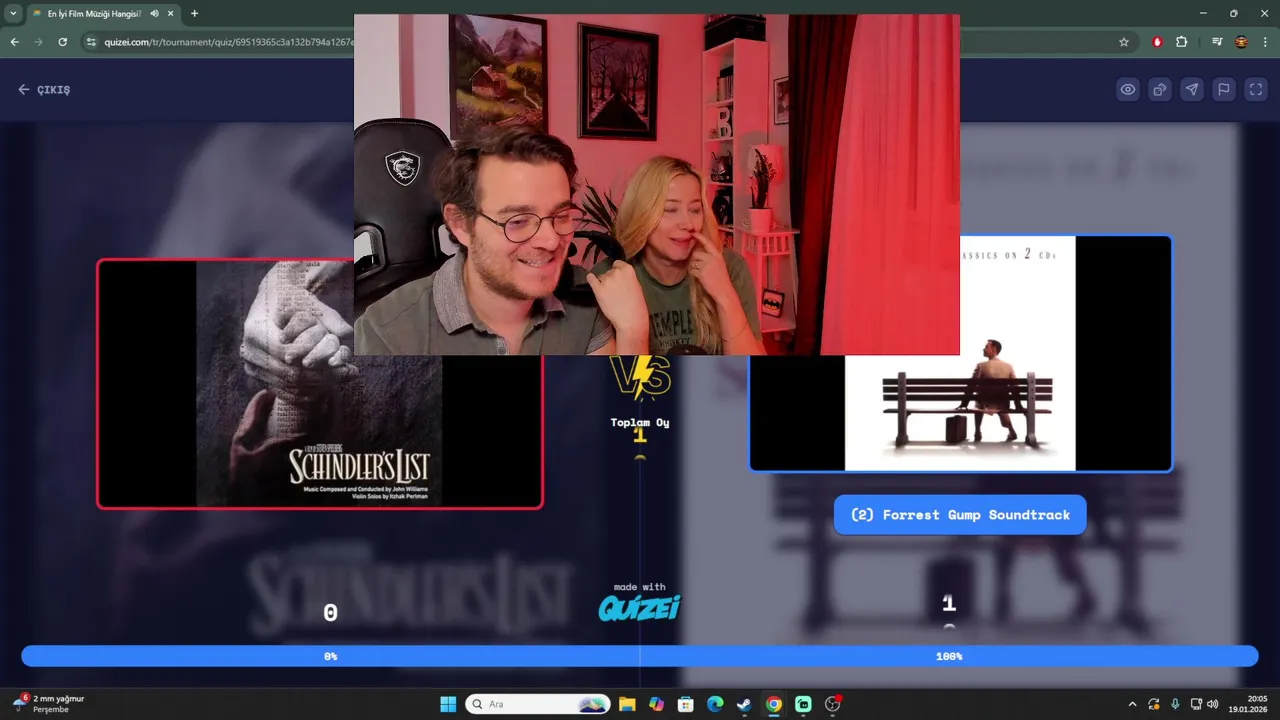The height and width of the screenshot is (720, 1280).
Task: Toggle the eye visibility button on Quizei toolbar
Action: [1128, 89]
